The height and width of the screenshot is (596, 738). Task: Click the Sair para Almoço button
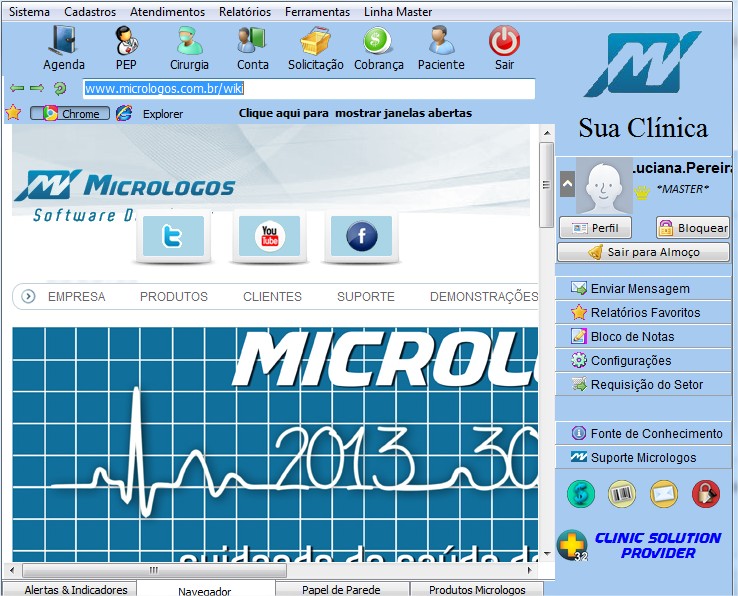click(x=643, y=253)
